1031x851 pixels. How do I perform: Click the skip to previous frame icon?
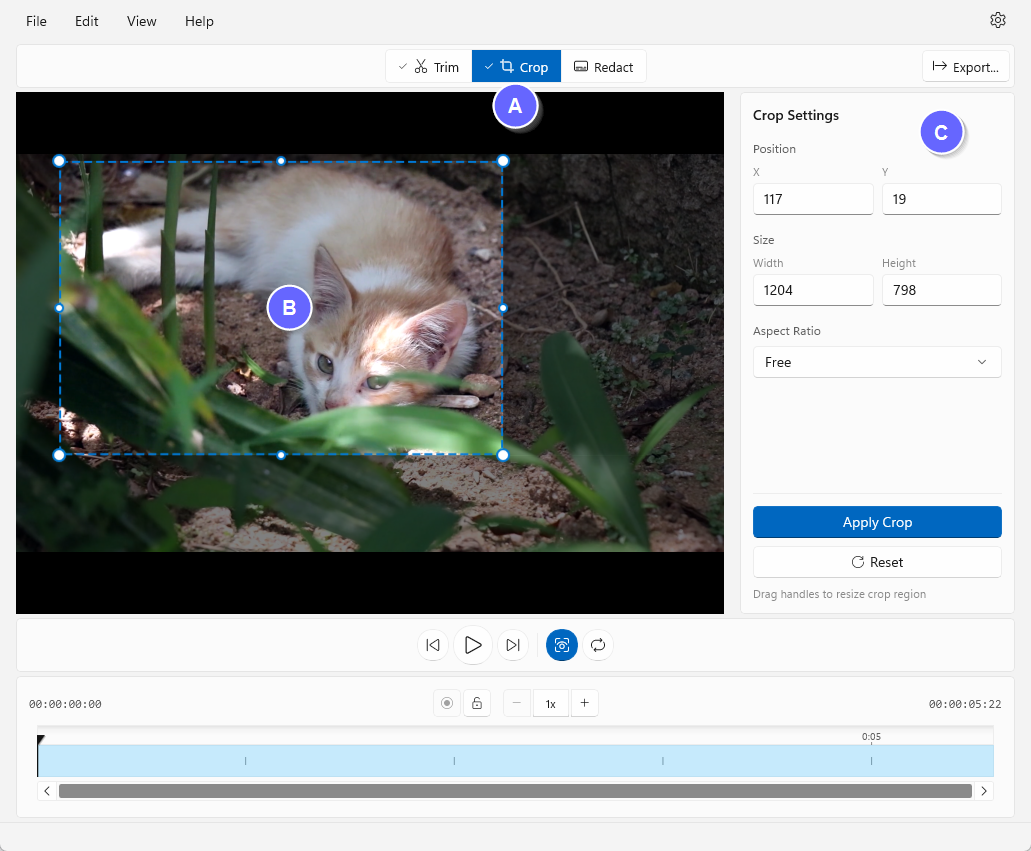click(433, 645)
